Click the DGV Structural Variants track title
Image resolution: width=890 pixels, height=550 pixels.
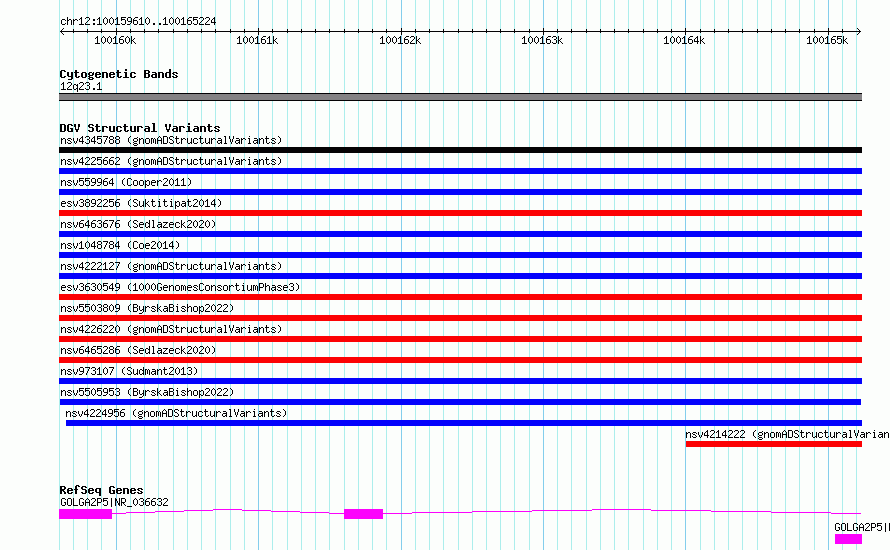point(140,128)
